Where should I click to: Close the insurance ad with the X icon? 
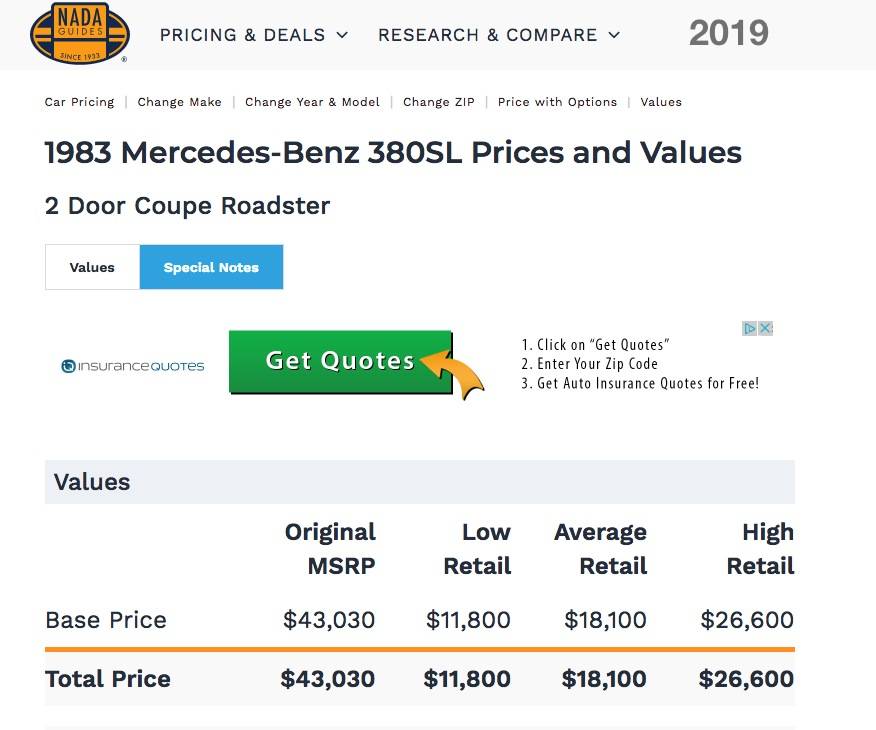point(765,328)
